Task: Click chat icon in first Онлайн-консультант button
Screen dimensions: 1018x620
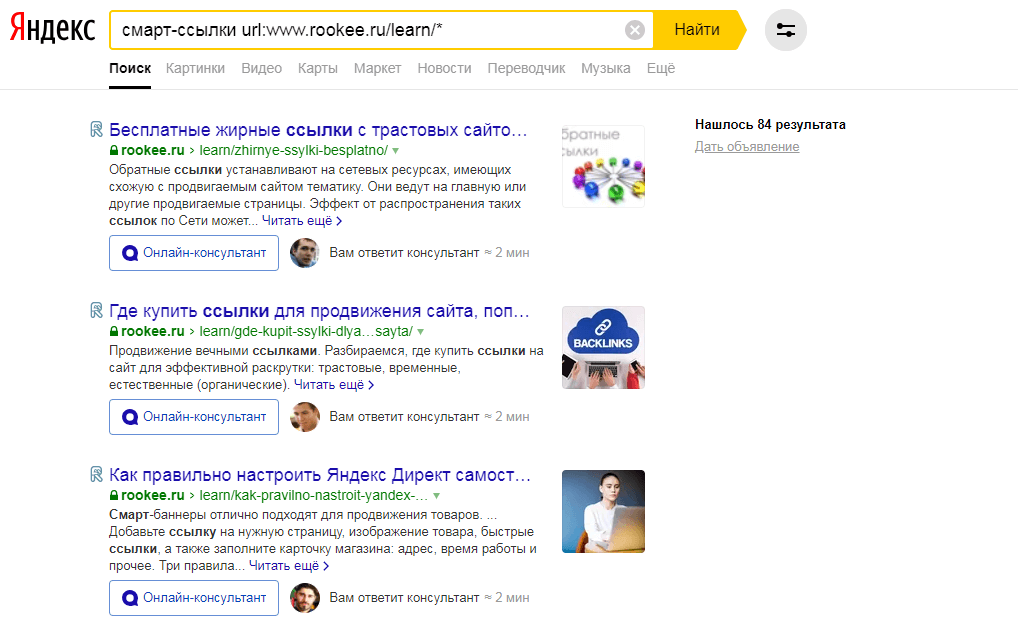Action: pos(130,253)
